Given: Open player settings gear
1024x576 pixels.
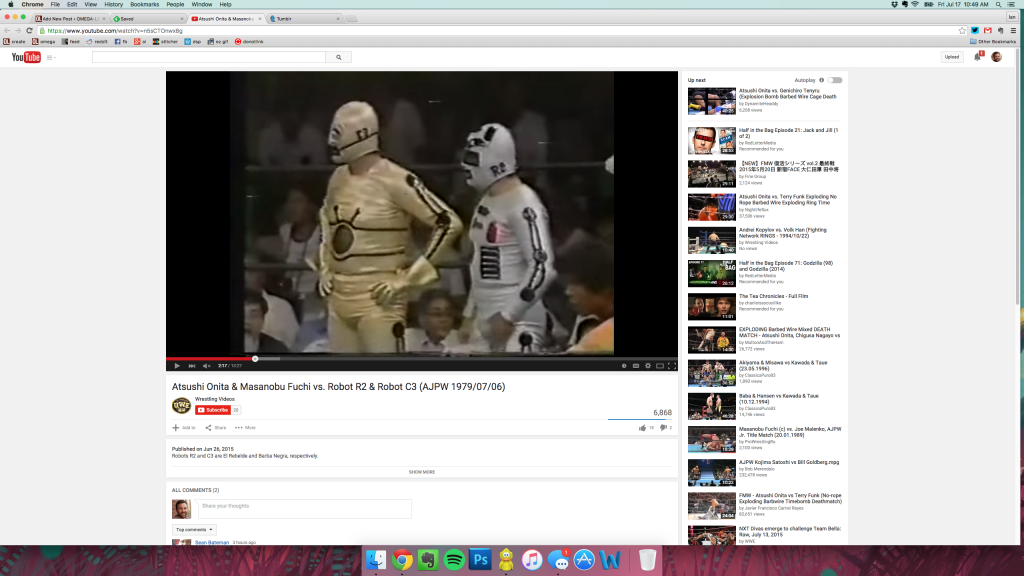Looking at the screenshot, I should click(x=648, y=366).
